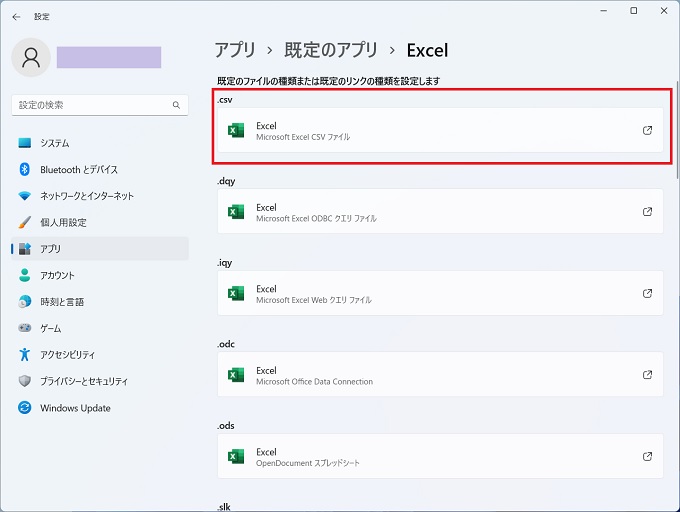Click the search magnifier icon
The width and height of the screenshot is (680, 512).
(x=176, y=105)
